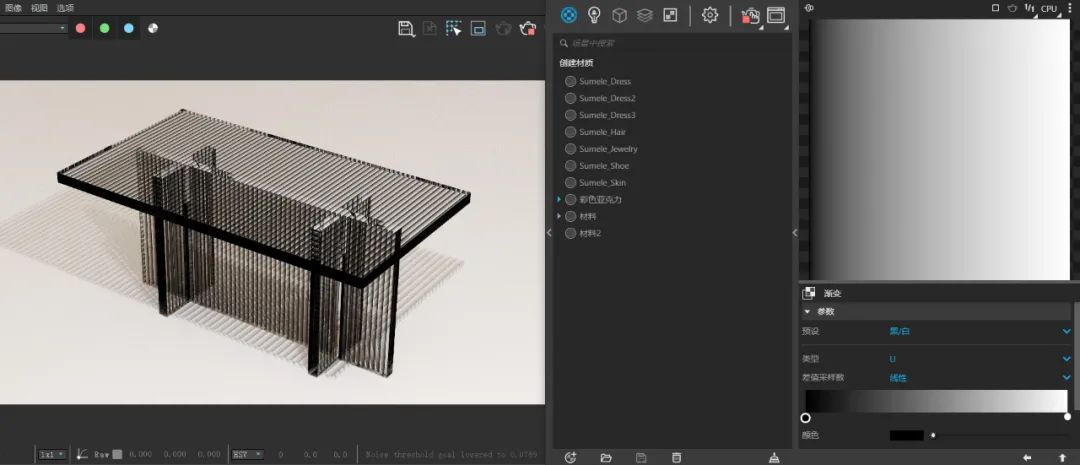Click the greyed teapot render icon
This screenshot has width=1080, height=465.
click(503, 28)
